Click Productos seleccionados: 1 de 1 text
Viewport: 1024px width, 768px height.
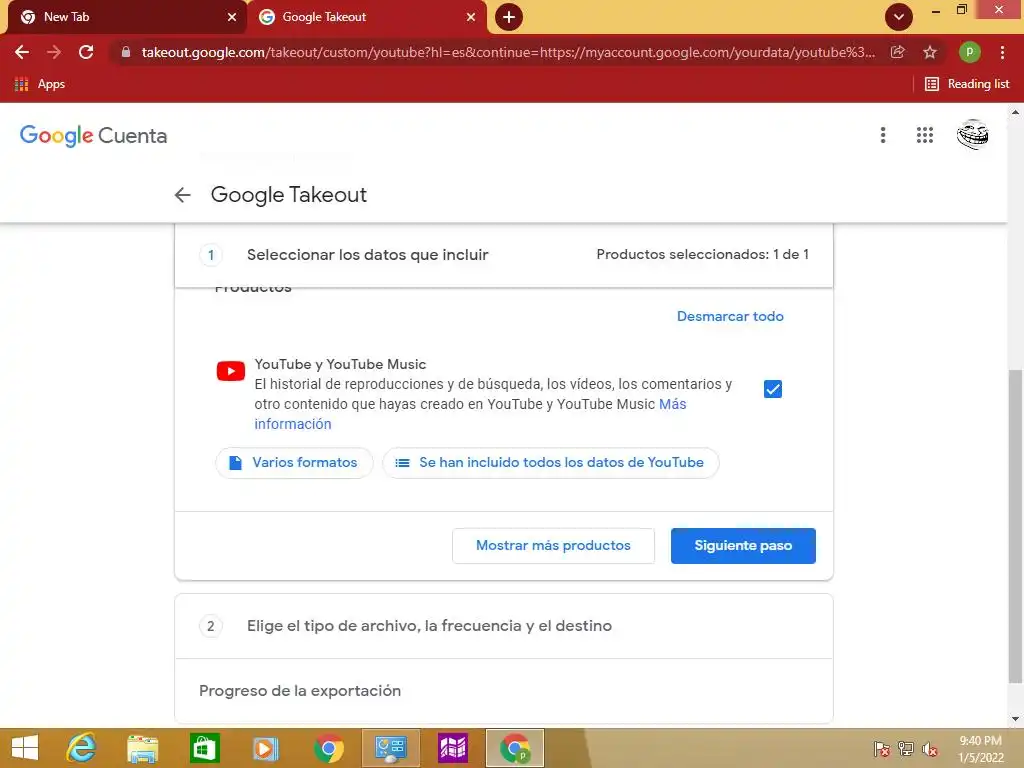(x=703, y=255)
